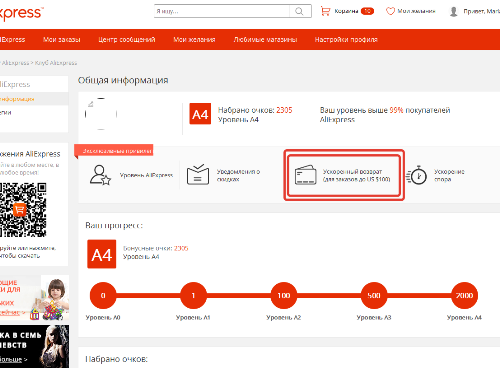Click the Ускорение спора privilege text

pos(449,175)
